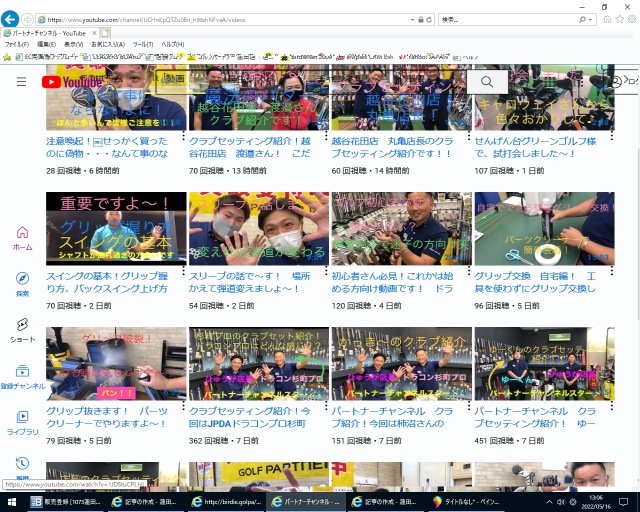Open the Windows Start button

click(11, 502)
